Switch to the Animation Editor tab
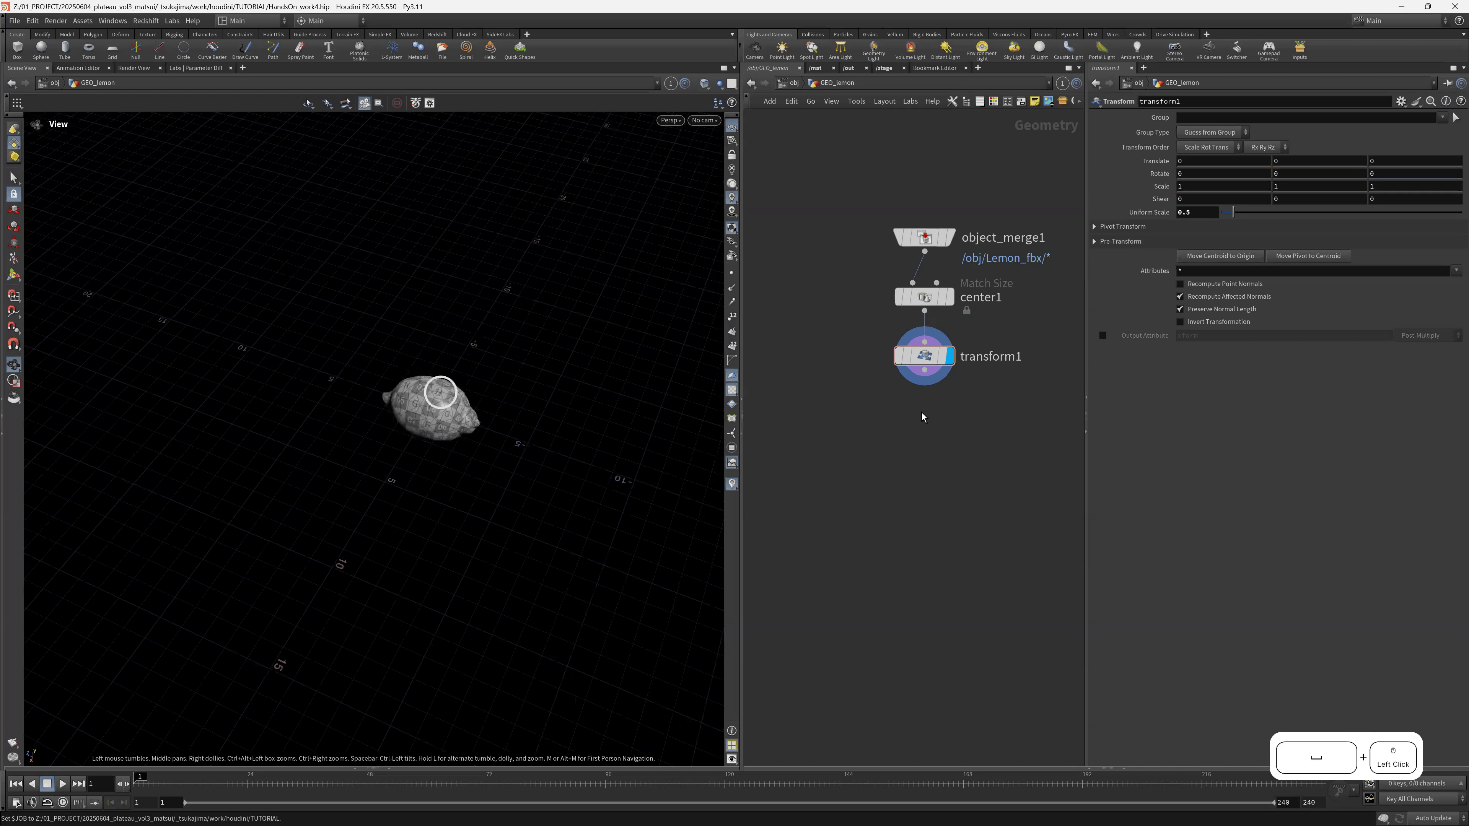The image size is (1469, 826). [78, 68]
